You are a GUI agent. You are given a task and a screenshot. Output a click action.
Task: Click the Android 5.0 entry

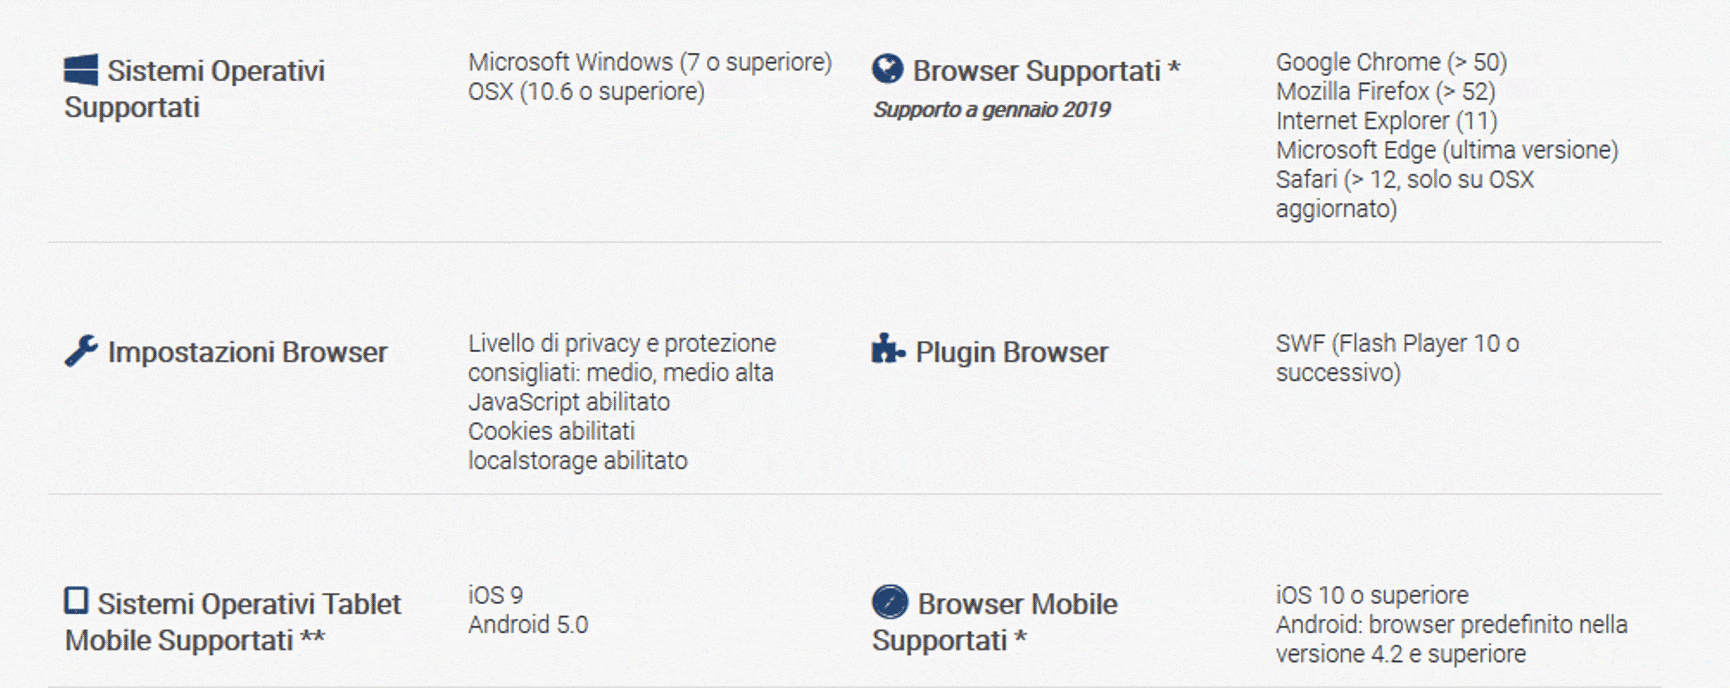click(x=528, y=625)
